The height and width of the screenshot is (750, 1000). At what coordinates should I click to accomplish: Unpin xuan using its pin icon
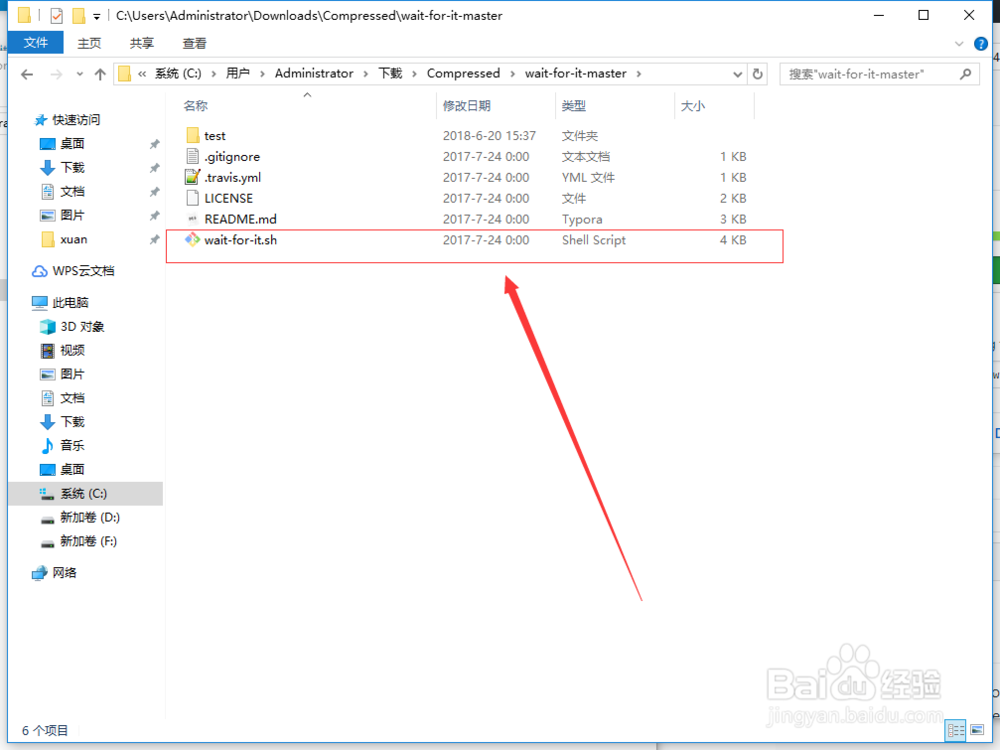click(x=154, y=240)
